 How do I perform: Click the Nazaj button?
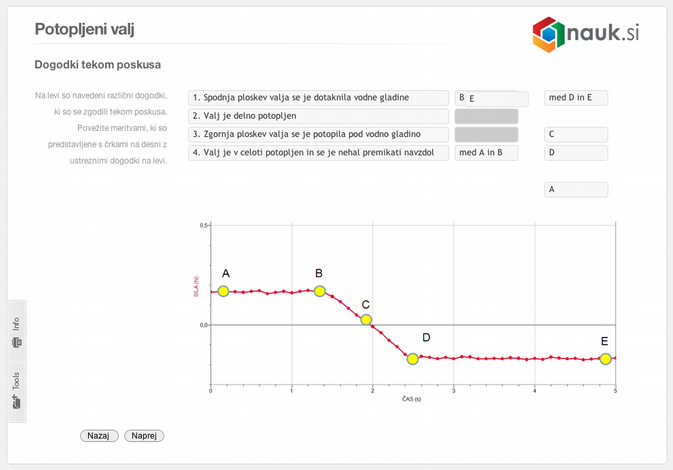coord(99,436)
